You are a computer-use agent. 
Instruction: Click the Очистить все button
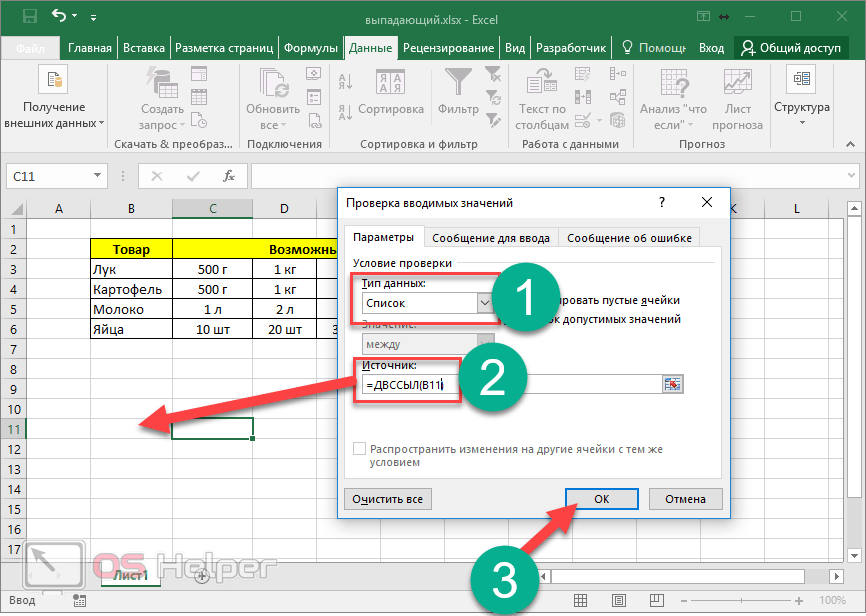point(390,499)
